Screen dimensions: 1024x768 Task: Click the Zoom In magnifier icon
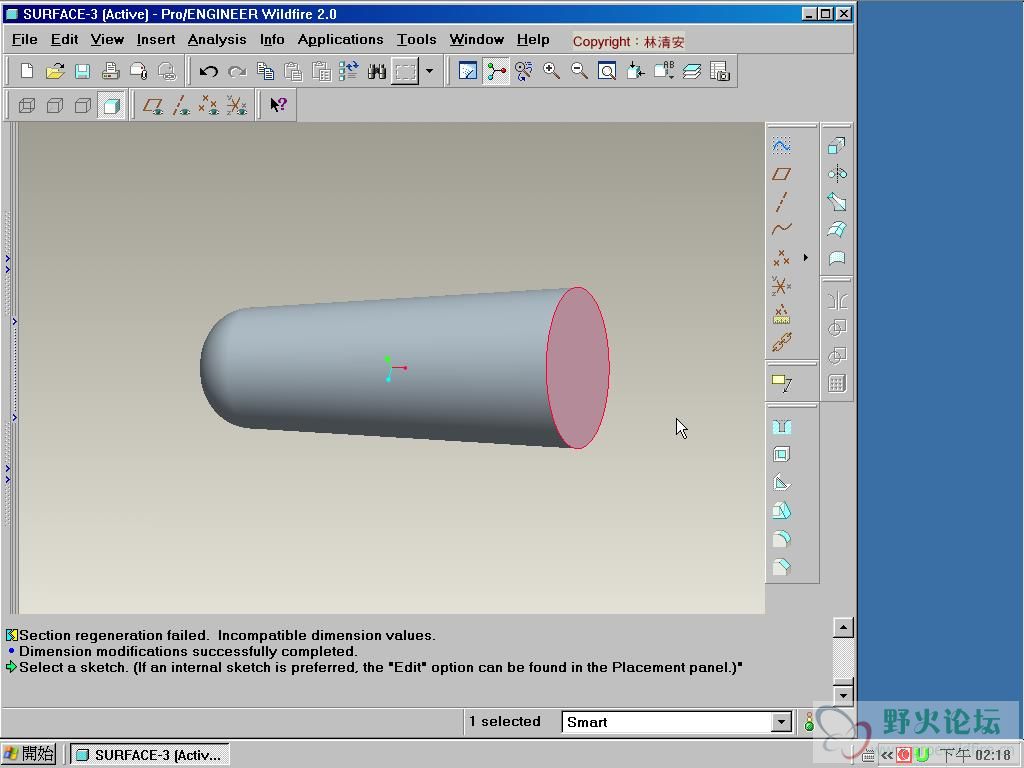551,71
